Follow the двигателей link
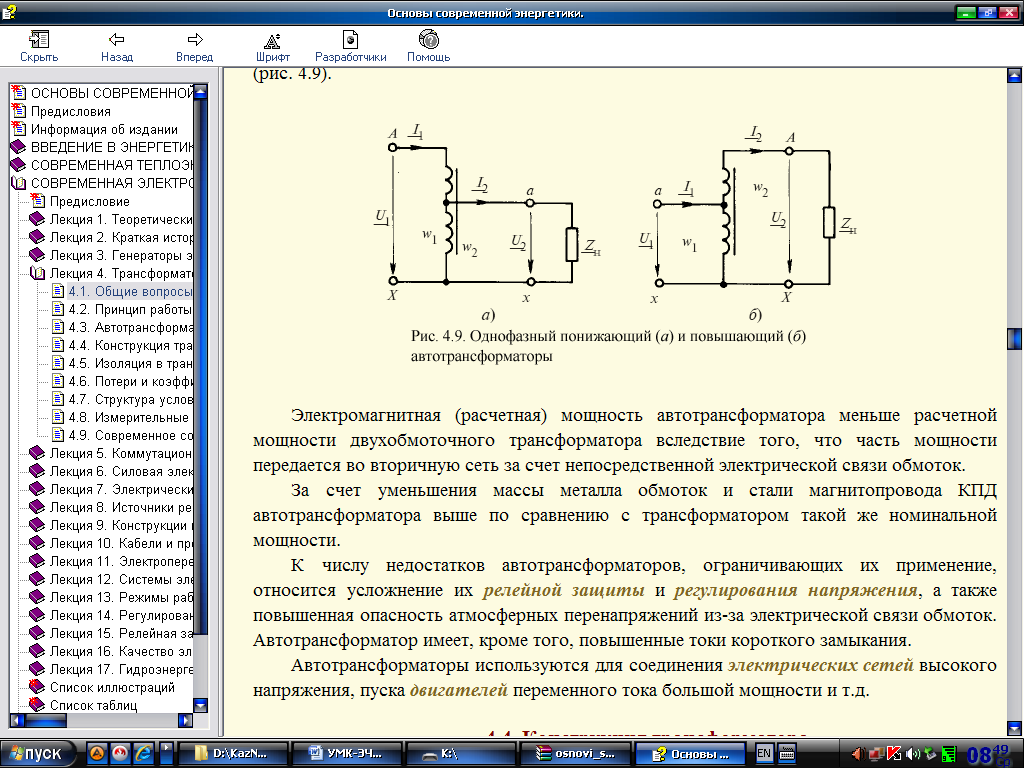1024x768 pixels. coord(458,690)
